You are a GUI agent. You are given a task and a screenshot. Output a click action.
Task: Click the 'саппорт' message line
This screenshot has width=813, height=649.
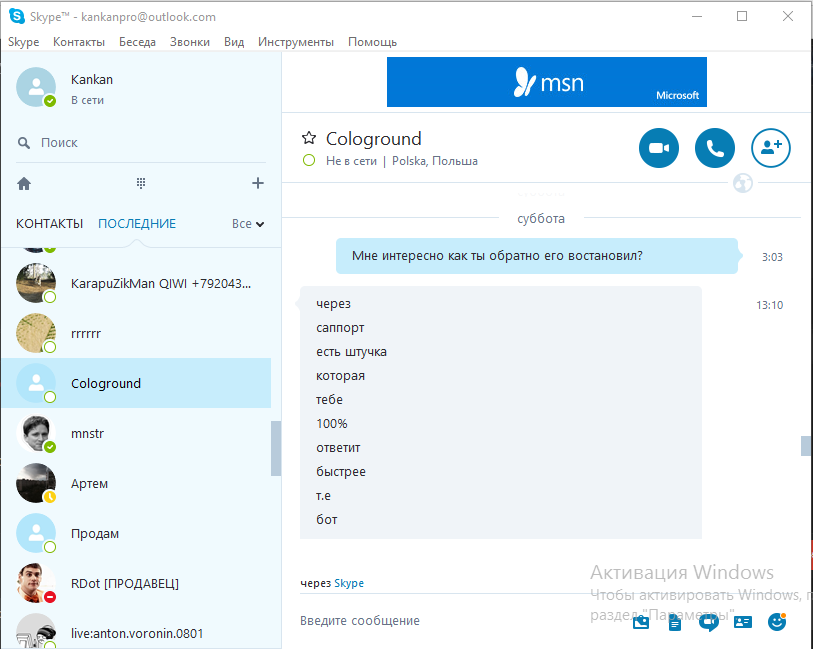[340, 328]
